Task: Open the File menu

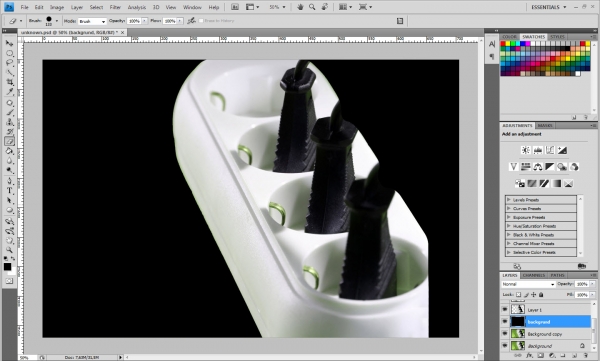Action: tap(24, 7)
